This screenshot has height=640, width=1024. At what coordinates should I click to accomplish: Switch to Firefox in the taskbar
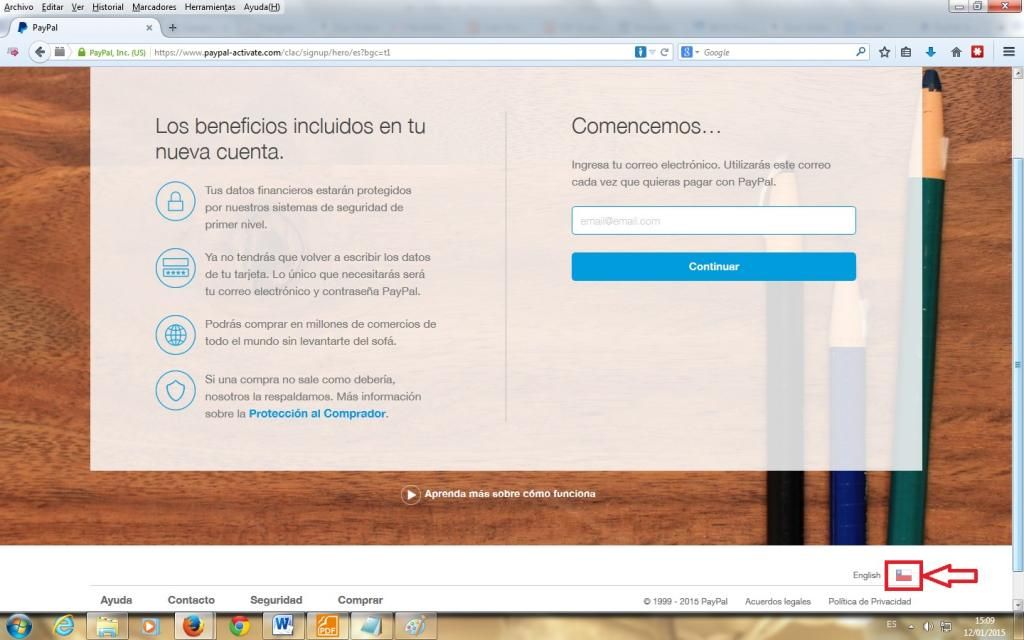tap(193, 627)
